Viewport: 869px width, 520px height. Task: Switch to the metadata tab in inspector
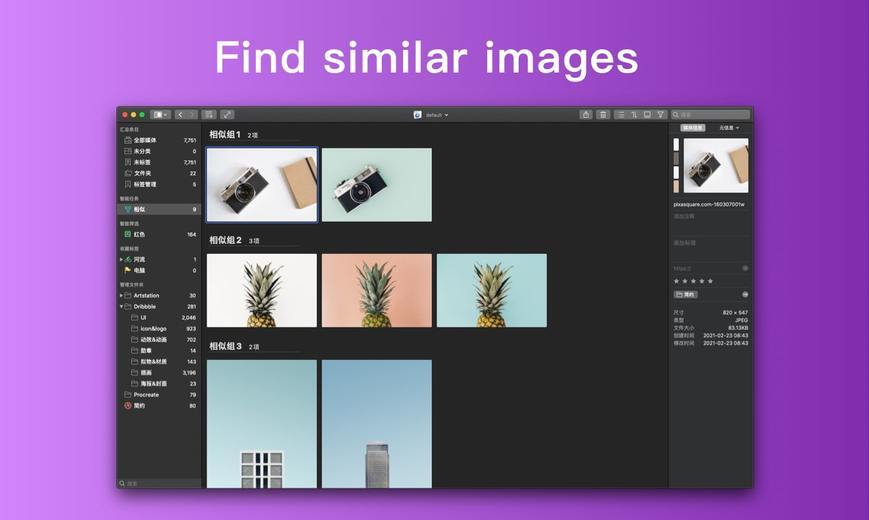coord(729,128)
